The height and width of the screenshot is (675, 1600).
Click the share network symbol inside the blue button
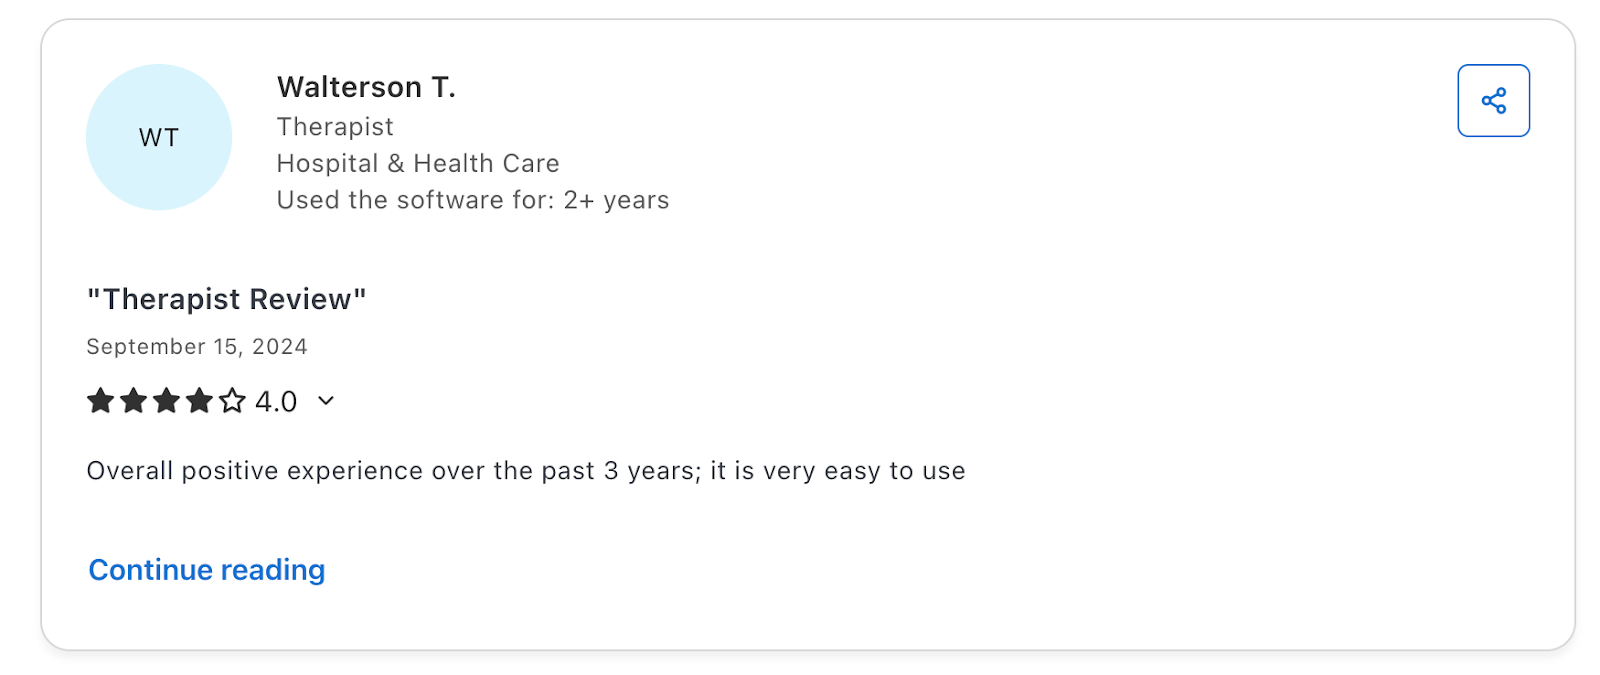pos(1493,100)
